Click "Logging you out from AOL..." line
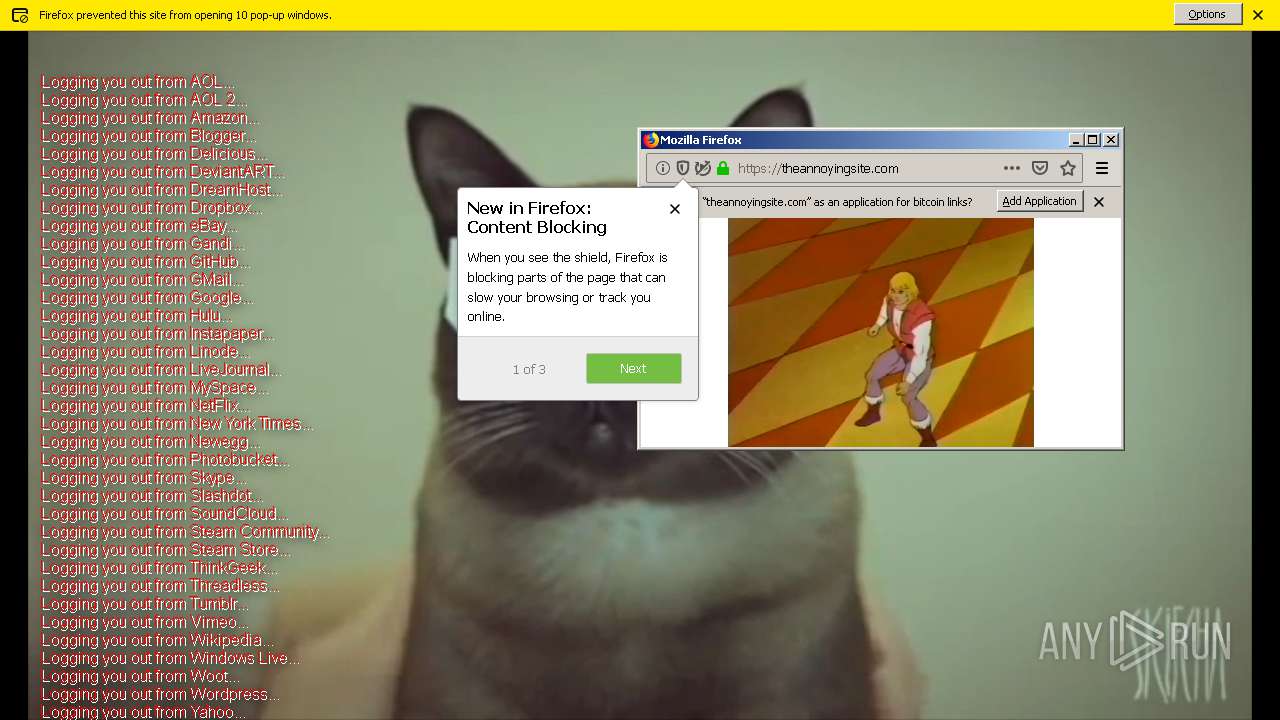 tap(138, 82)
